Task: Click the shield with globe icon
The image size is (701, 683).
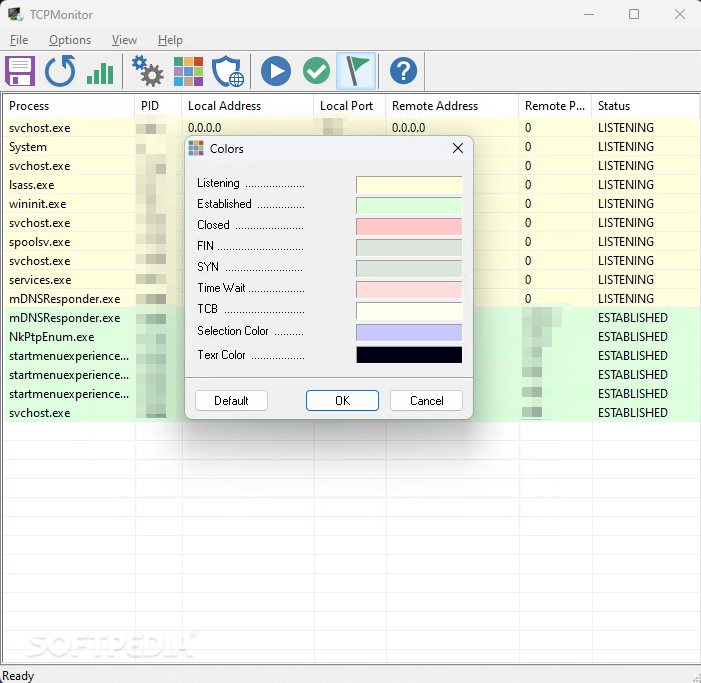Action: point(228,71)
